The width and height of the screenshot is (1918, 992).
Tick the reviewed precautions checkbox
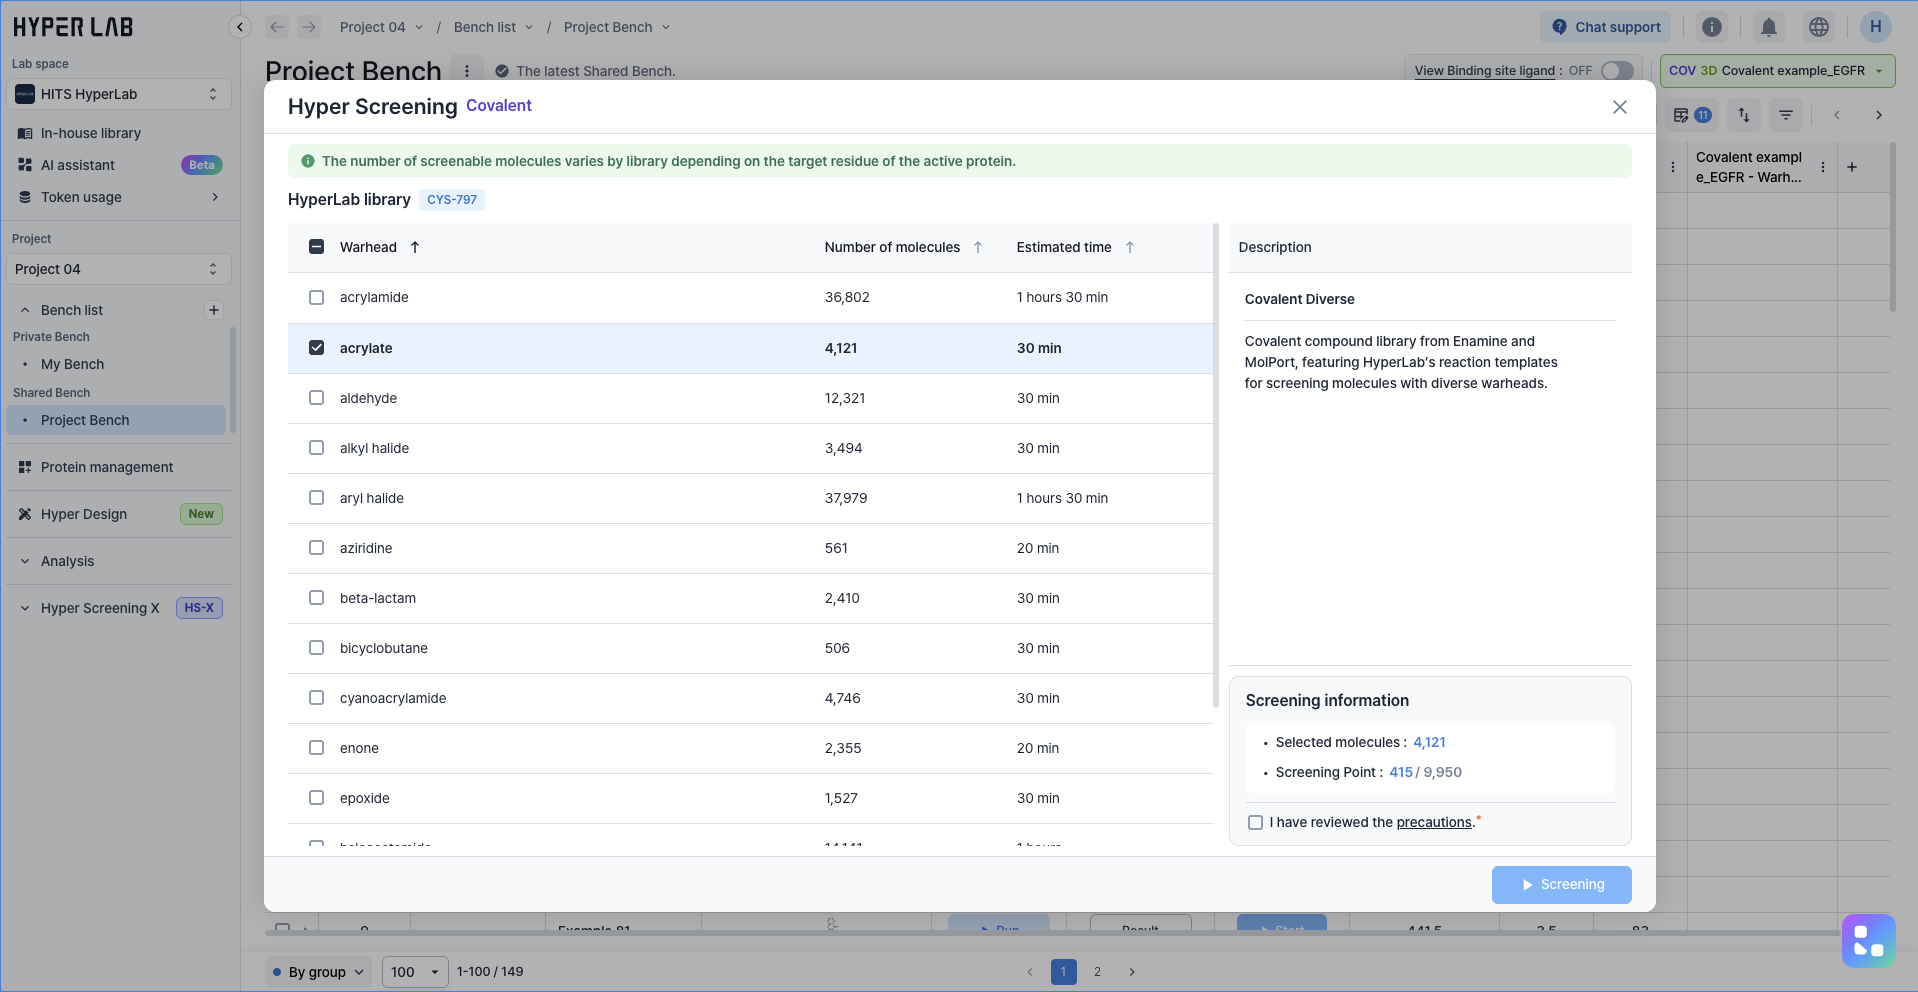pyautogui.click(x=1255, y=822)
